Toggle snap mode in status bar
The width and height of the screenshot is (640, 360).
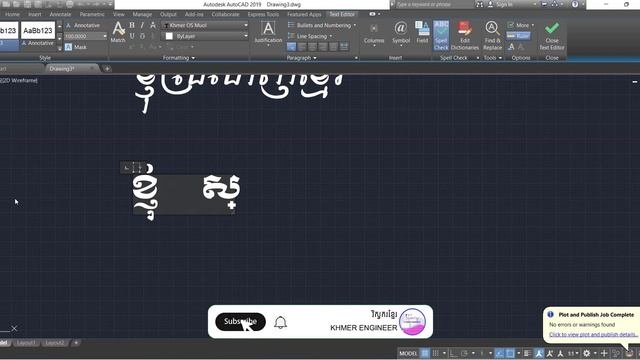tap(436, 353)
